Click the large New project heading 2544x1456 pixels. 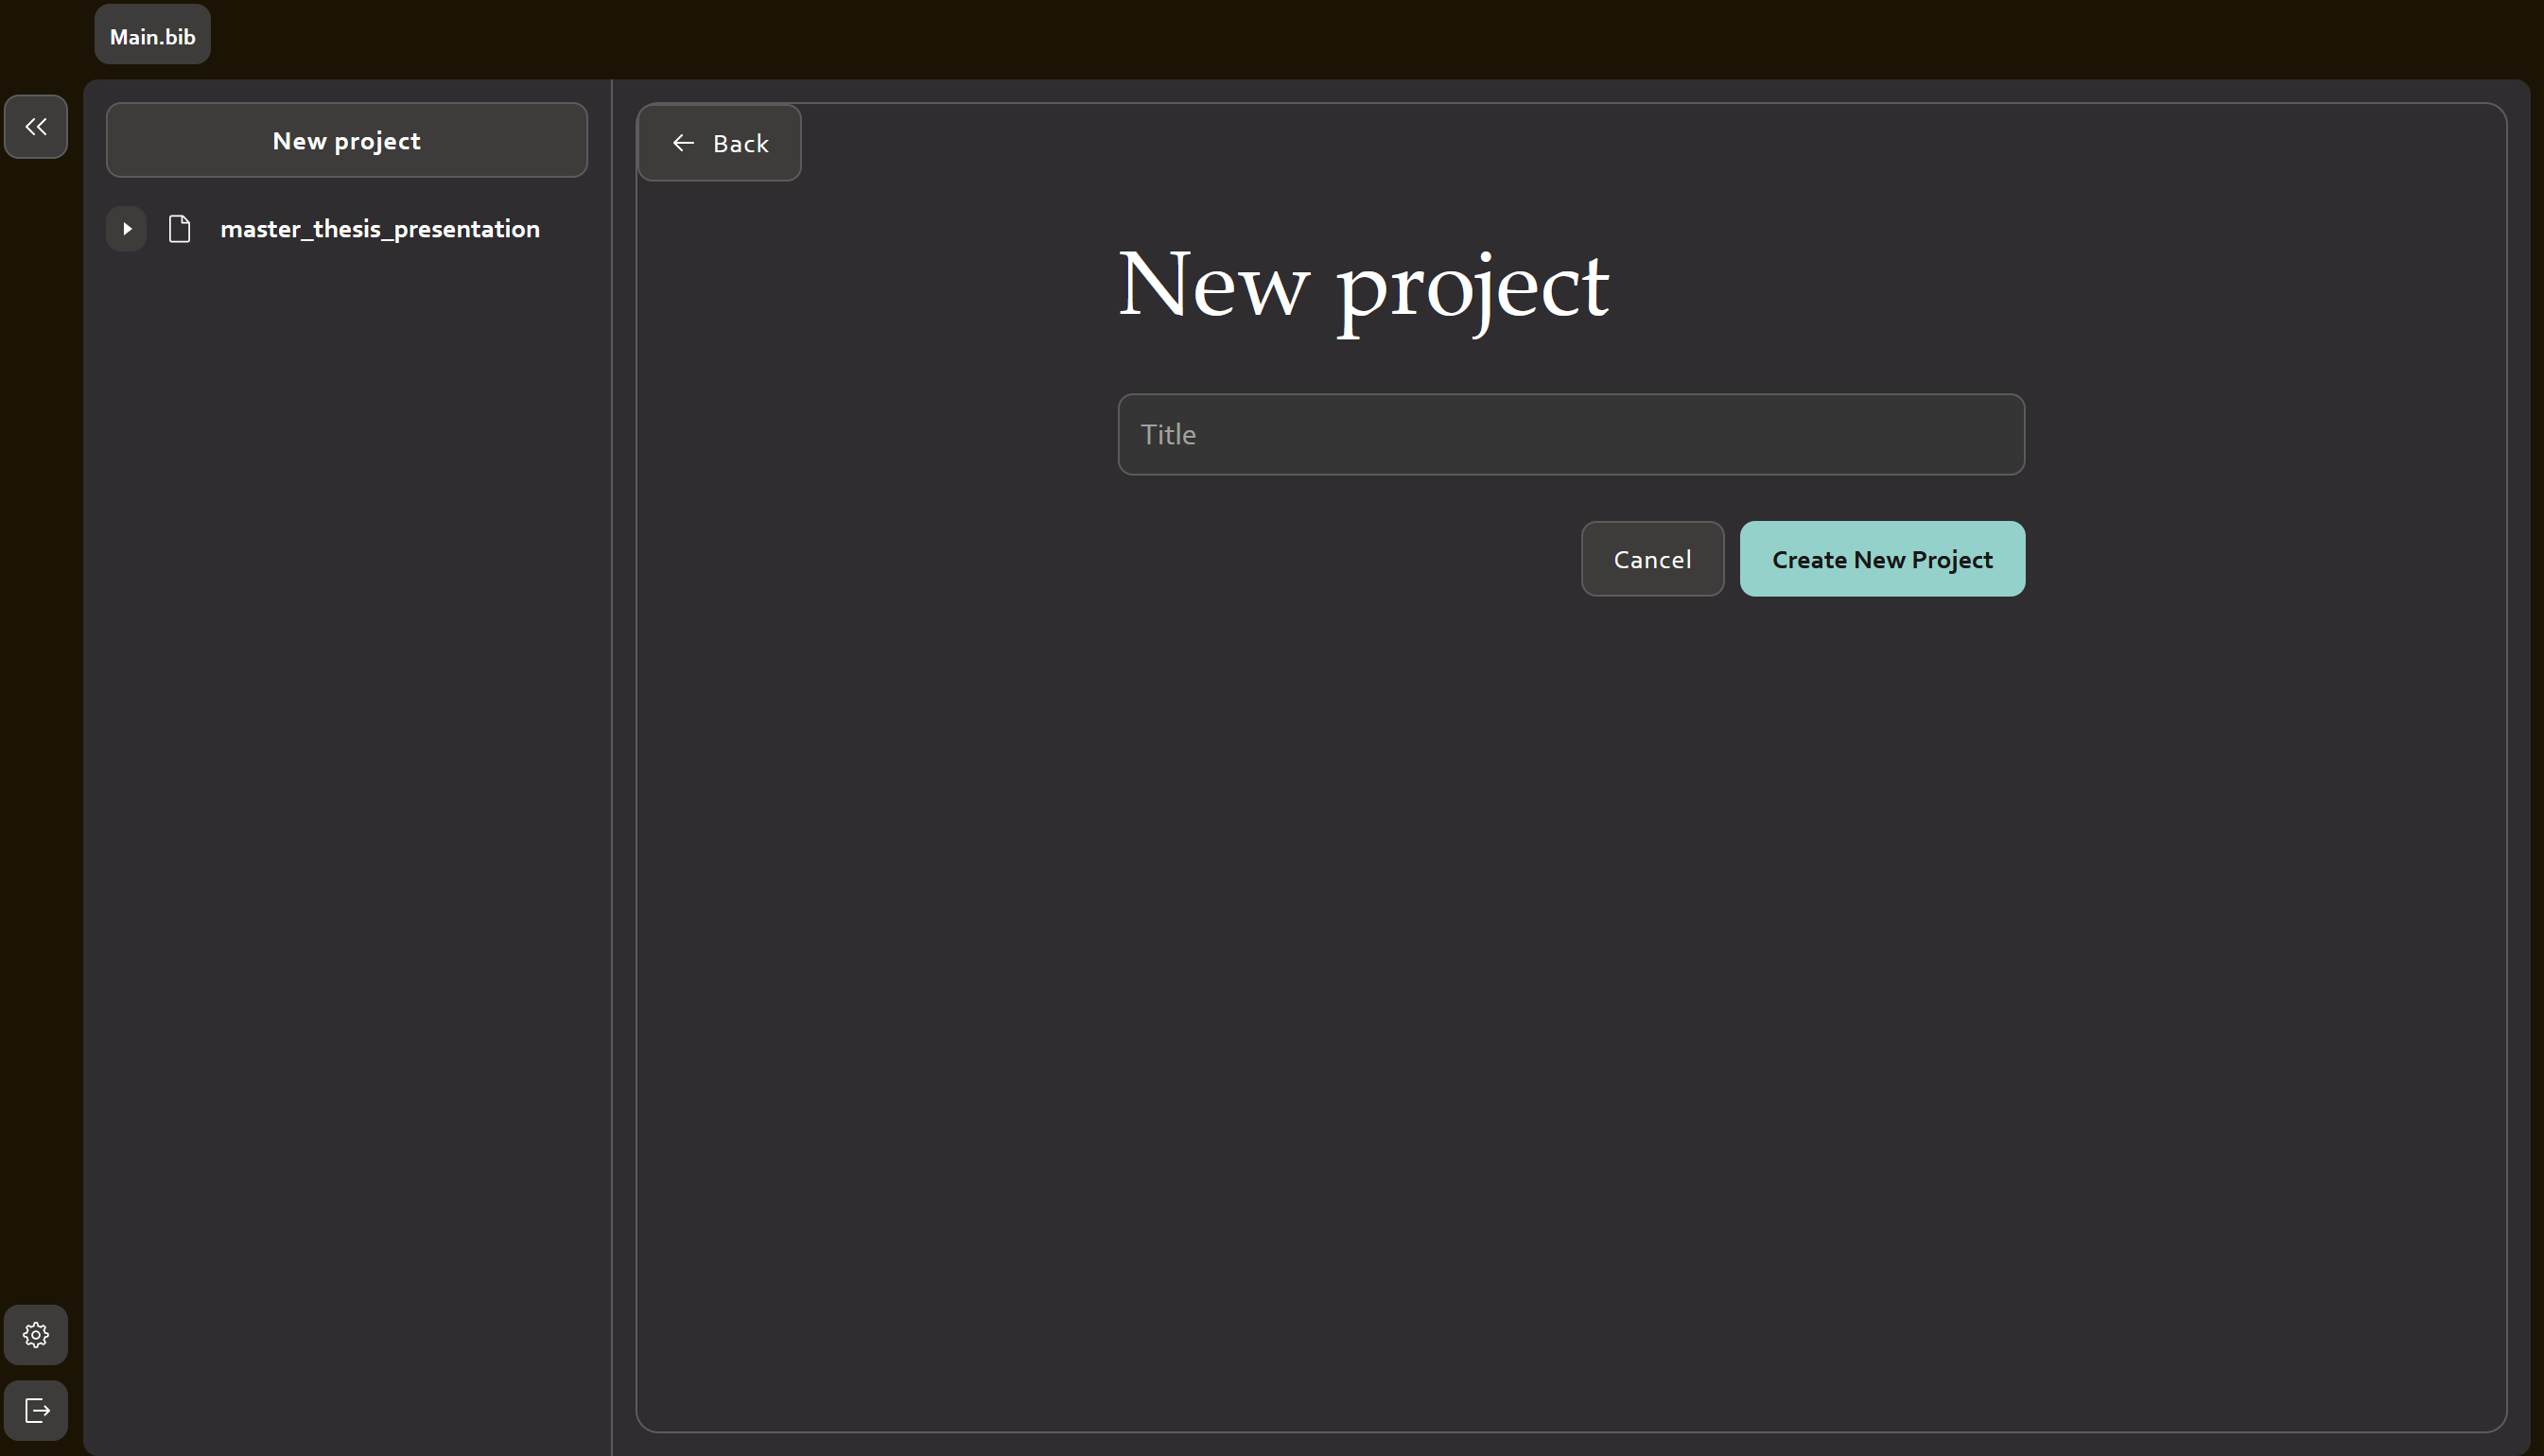pyautogui.click(x=1363, y=285)
